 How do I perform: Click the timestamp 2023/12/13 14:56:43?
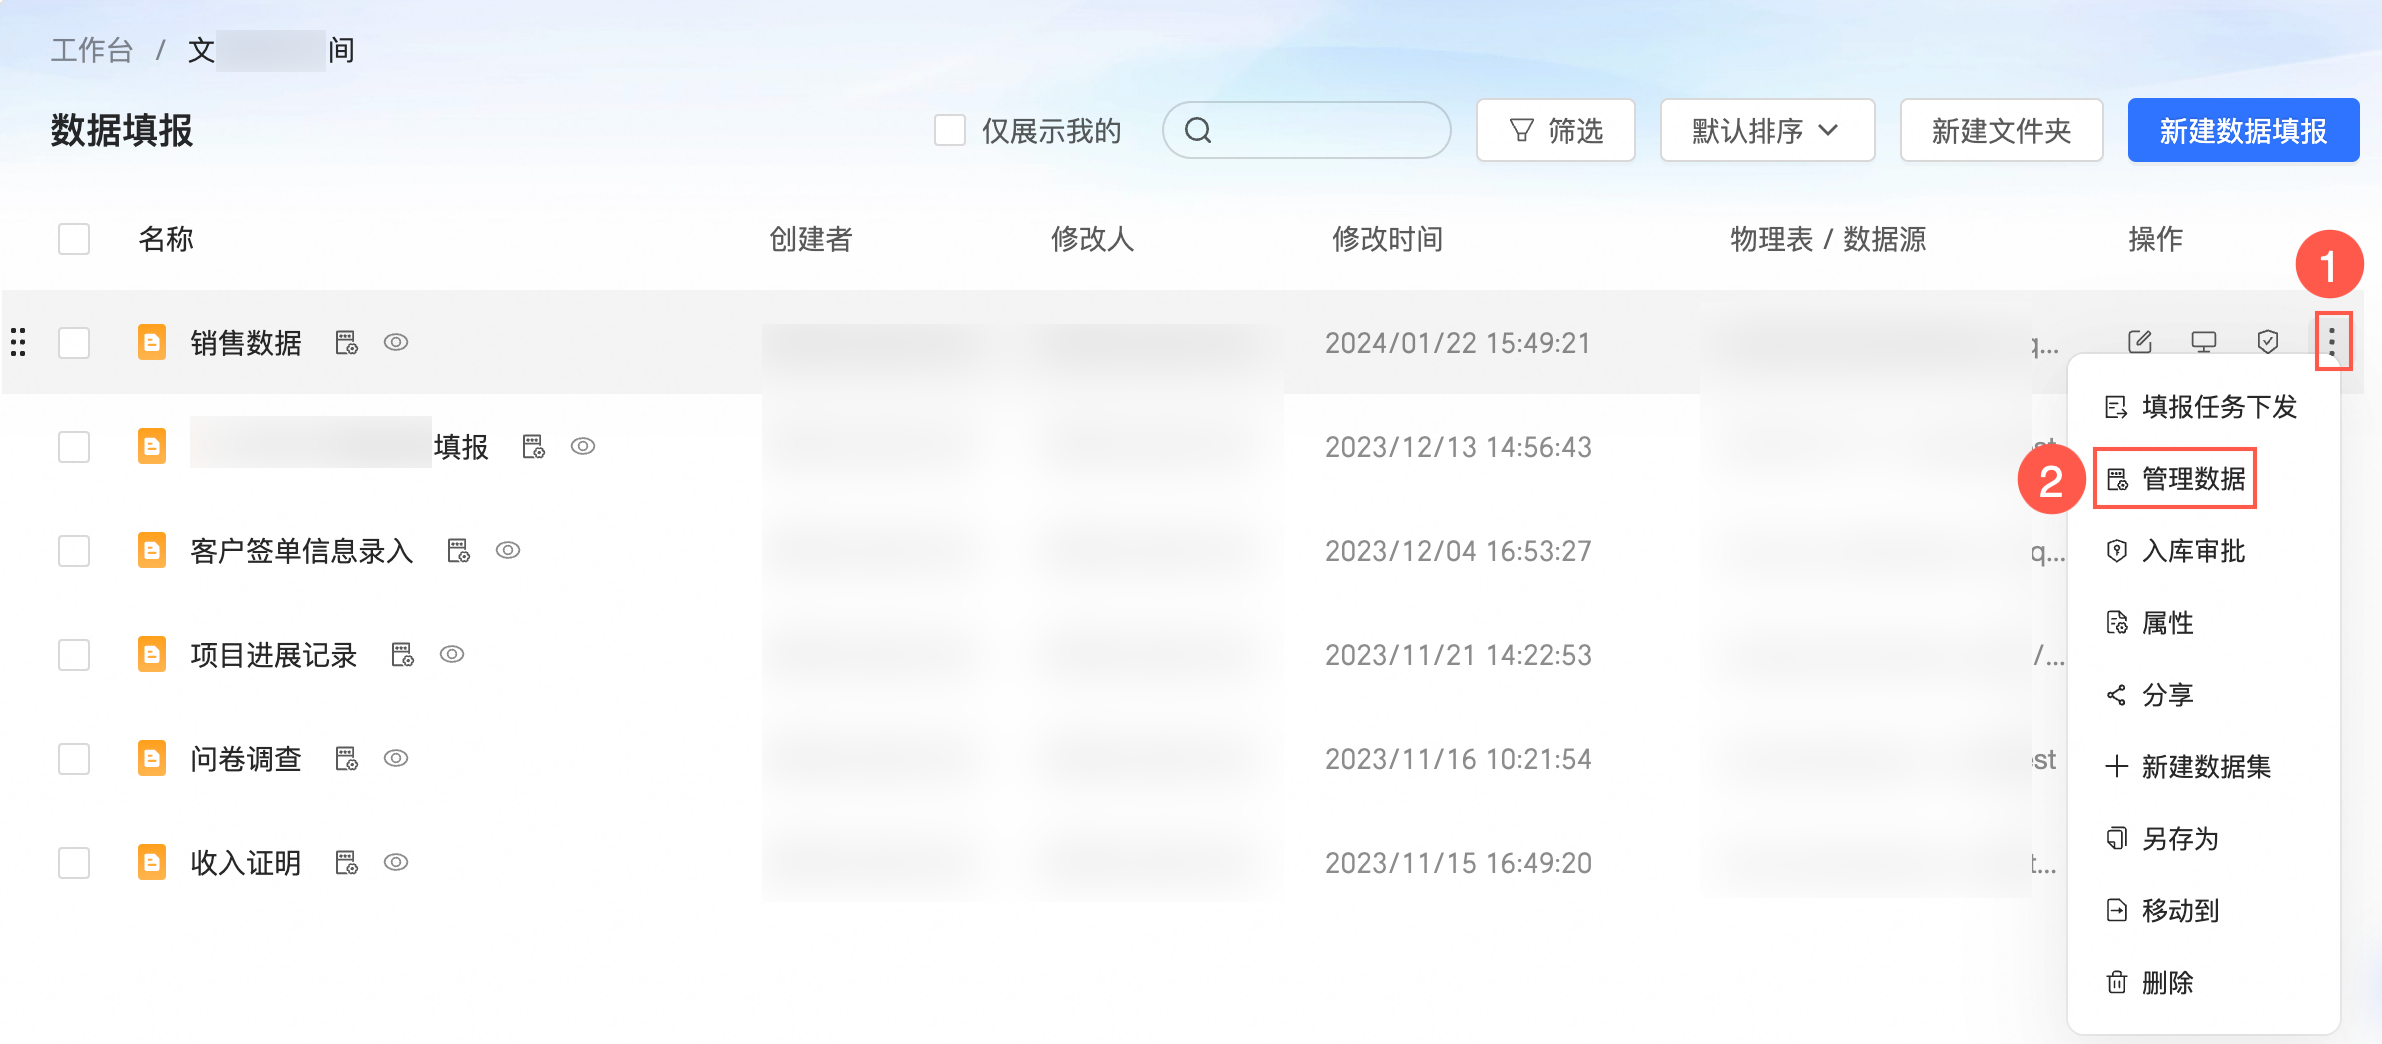(1458, 447)
